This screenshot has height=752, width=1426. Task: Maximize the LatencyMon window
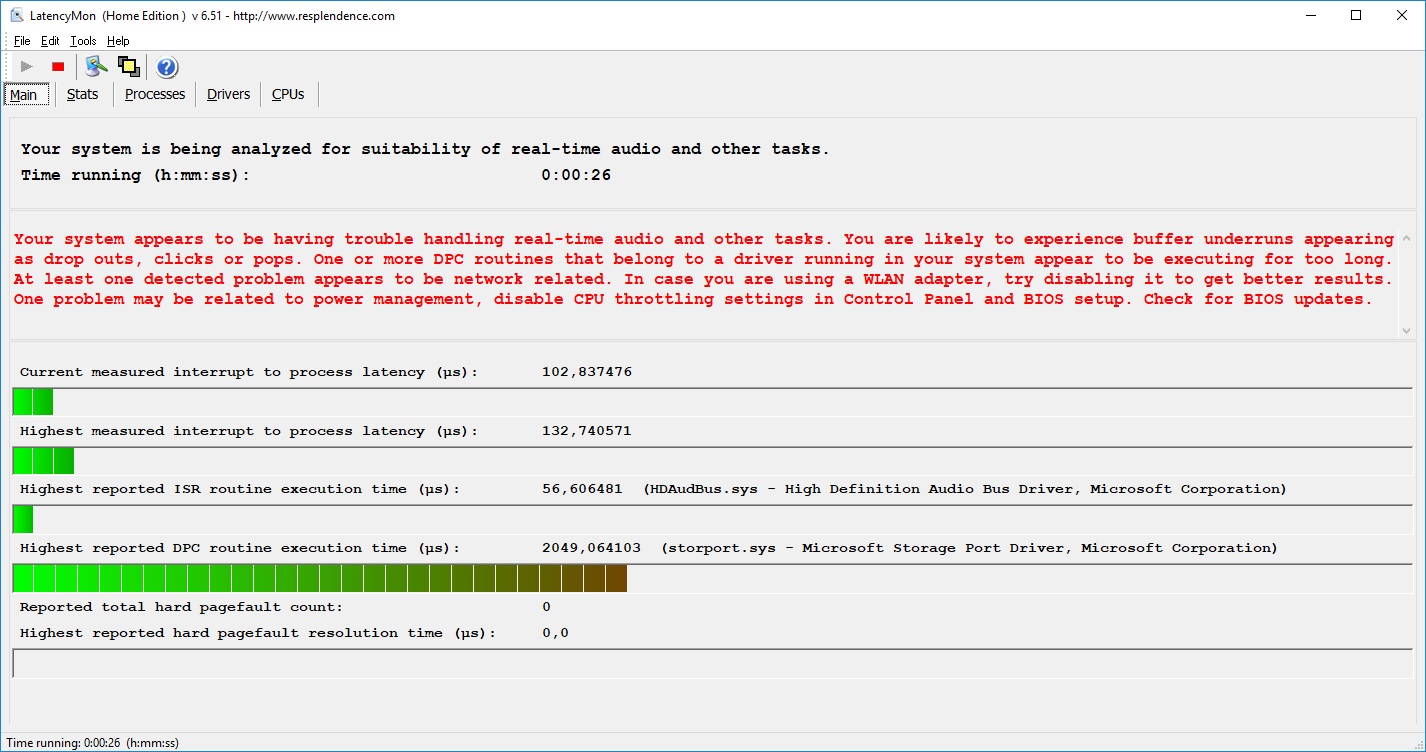1356,15
